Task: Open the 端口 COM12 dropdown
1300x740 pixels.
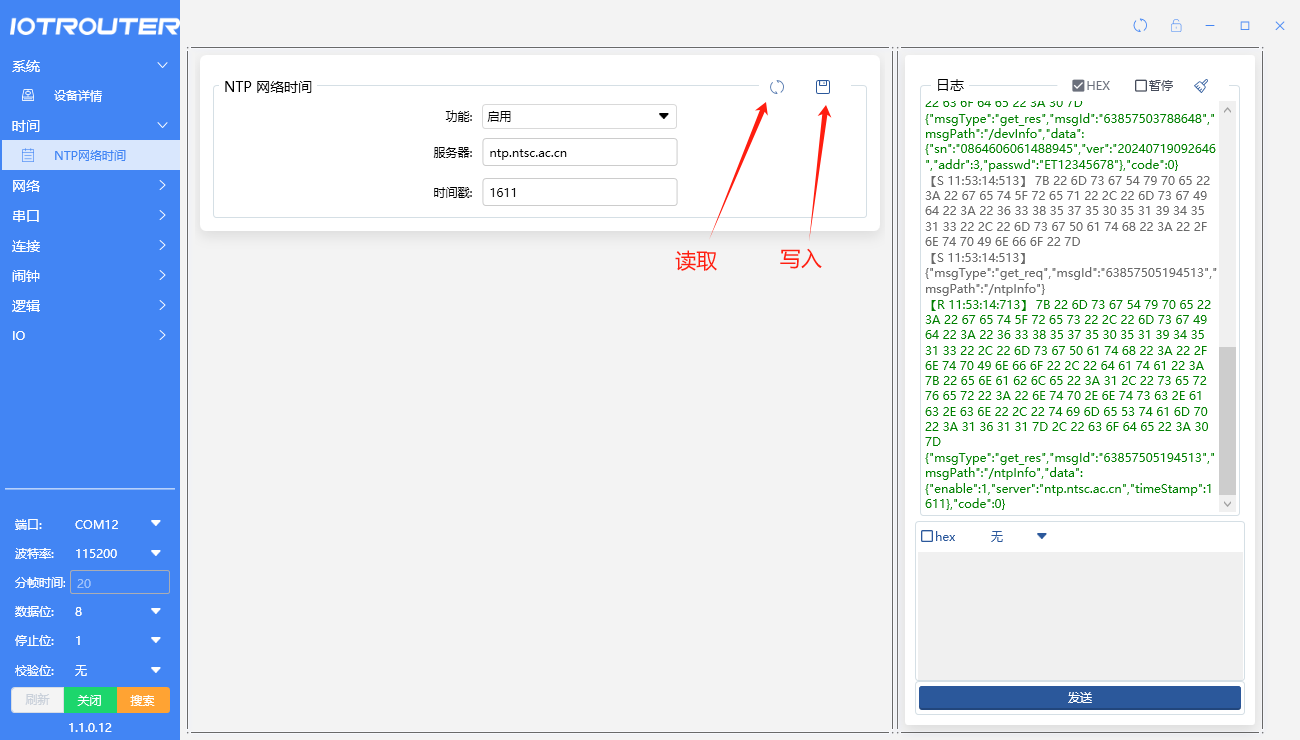Action: tap(155, 524)
